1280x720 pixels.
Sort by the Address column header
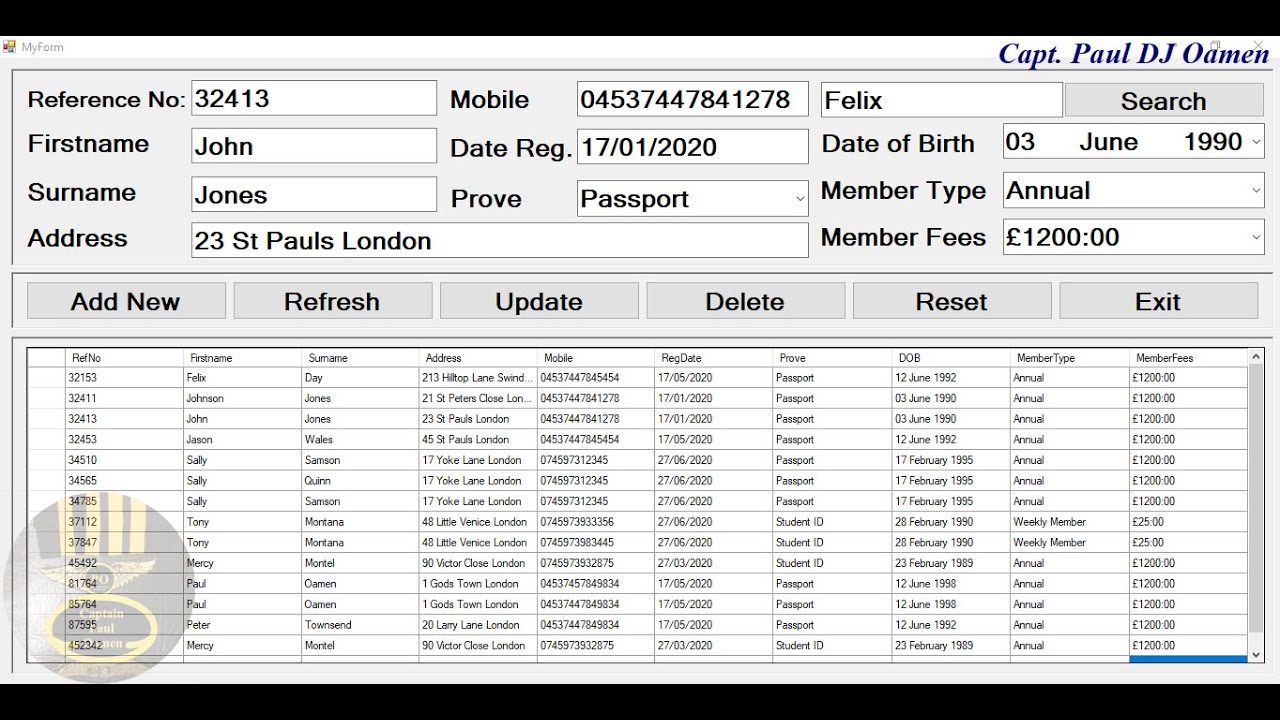[479, 358]
